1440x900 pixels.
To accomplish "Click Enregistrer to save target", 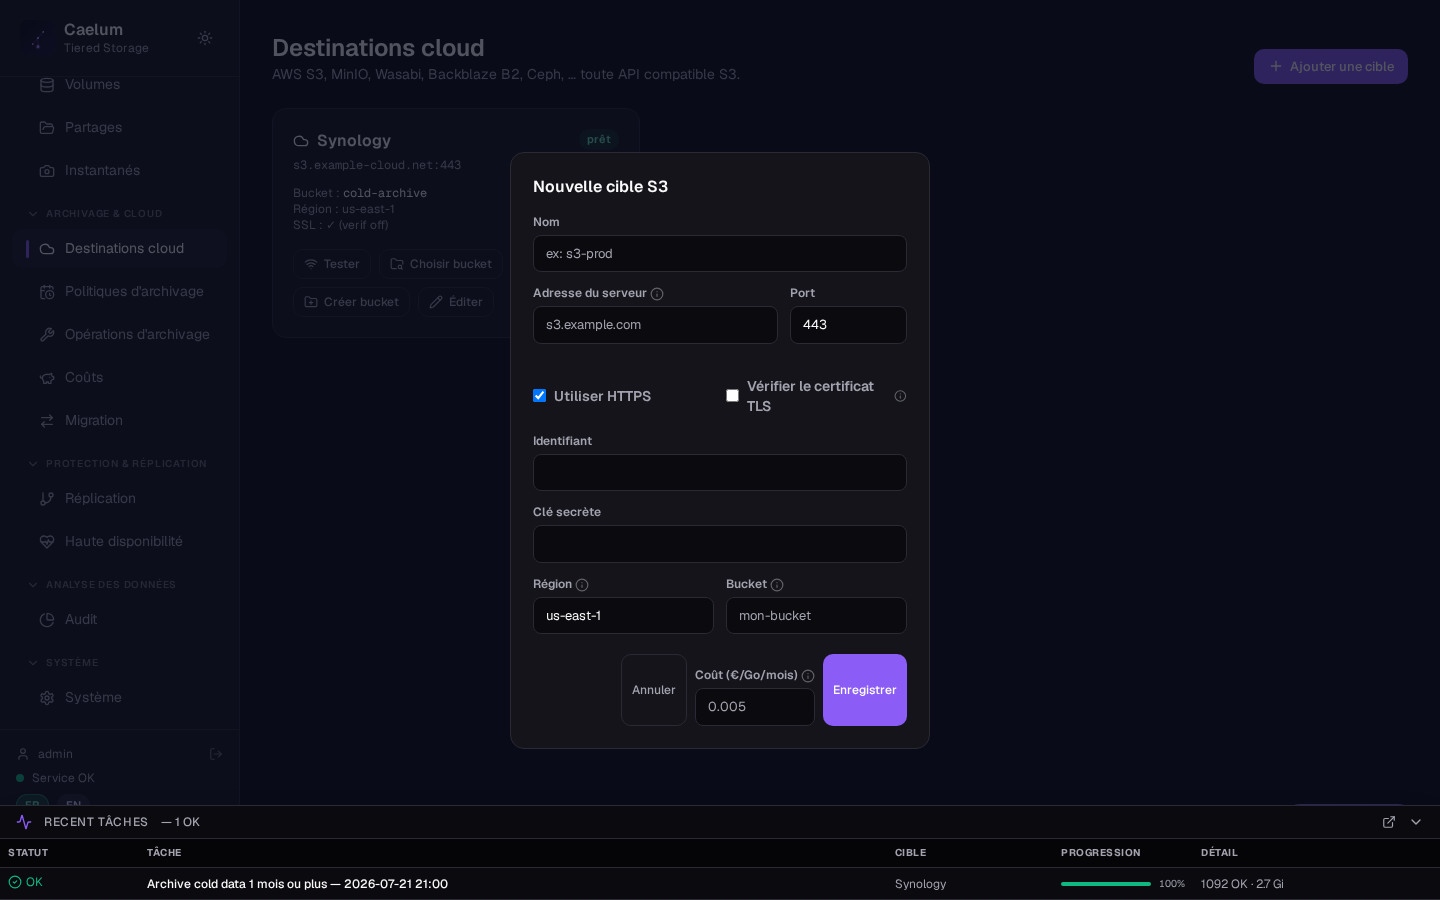I will coord(865,690).
